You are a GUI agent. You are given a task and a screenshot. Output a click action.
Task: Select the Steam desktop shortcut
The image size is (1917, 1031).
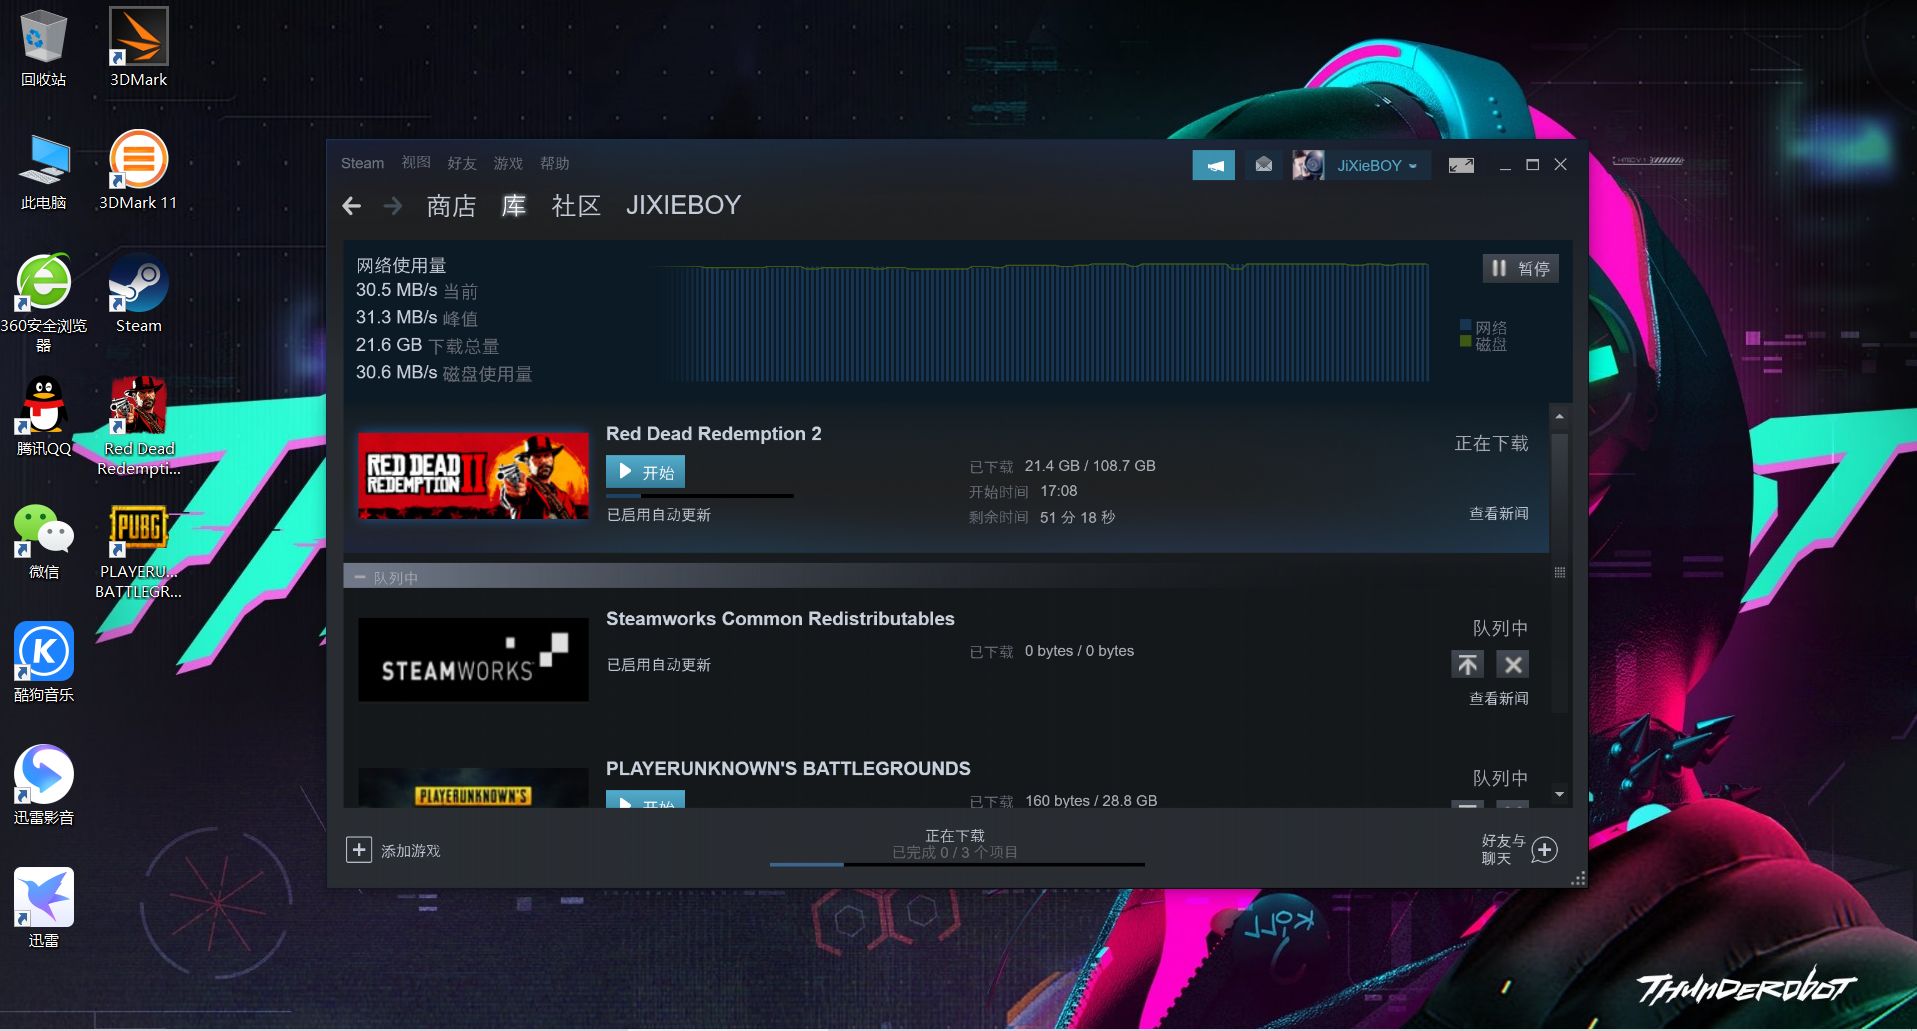coord(138,293)
